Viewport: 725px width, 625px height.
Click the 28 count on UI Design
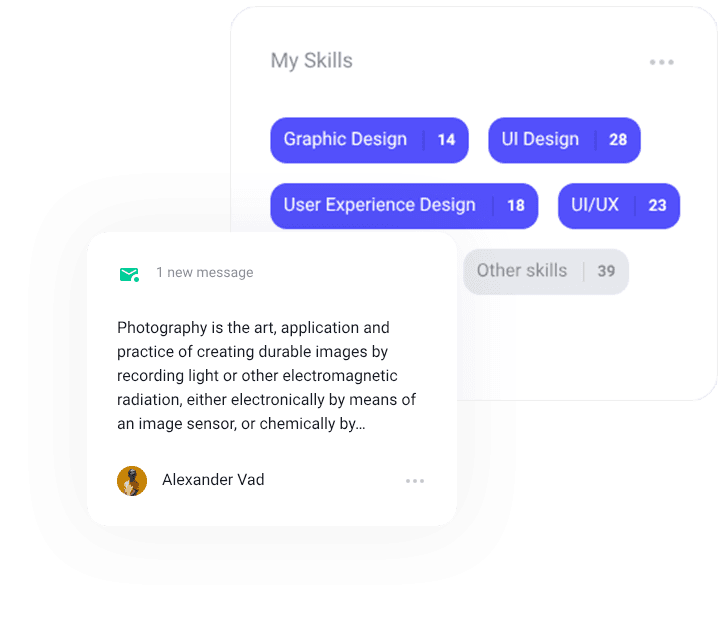tap(618, 140)
